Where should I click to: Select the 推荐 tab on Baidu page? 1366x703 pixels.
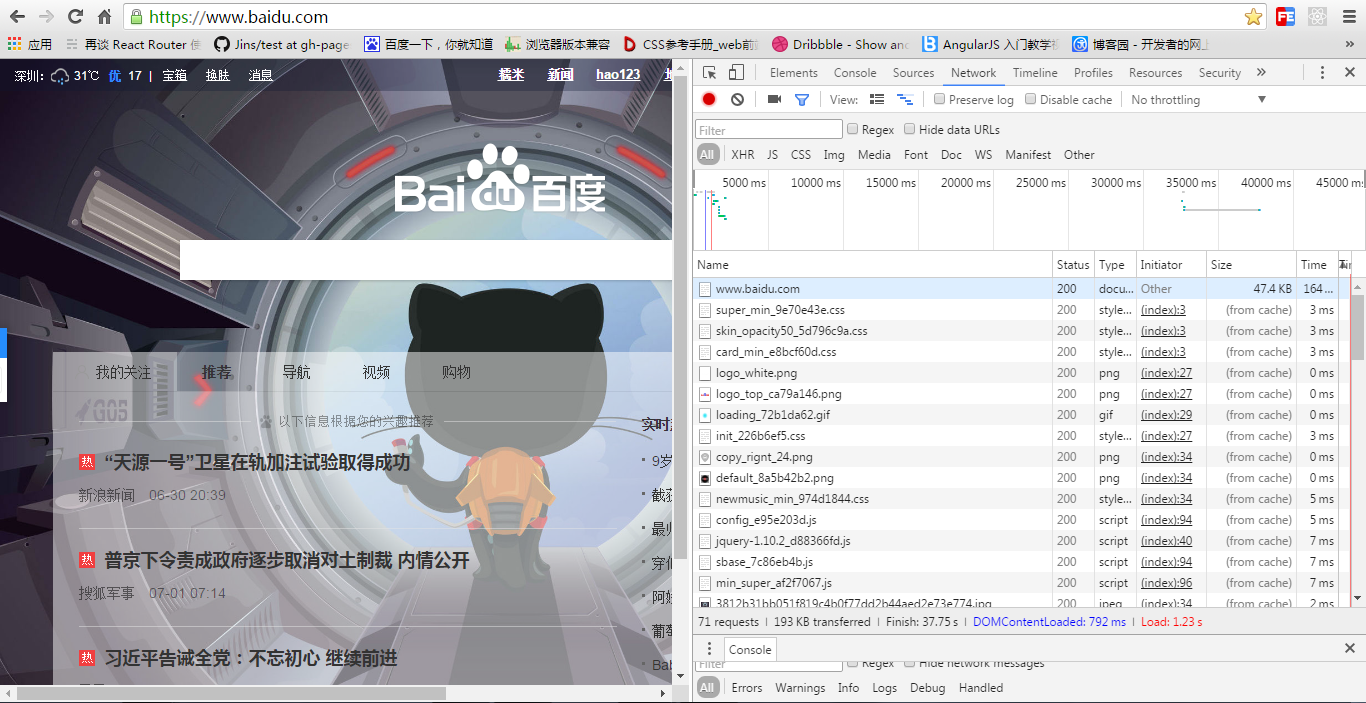pos(216,372)
